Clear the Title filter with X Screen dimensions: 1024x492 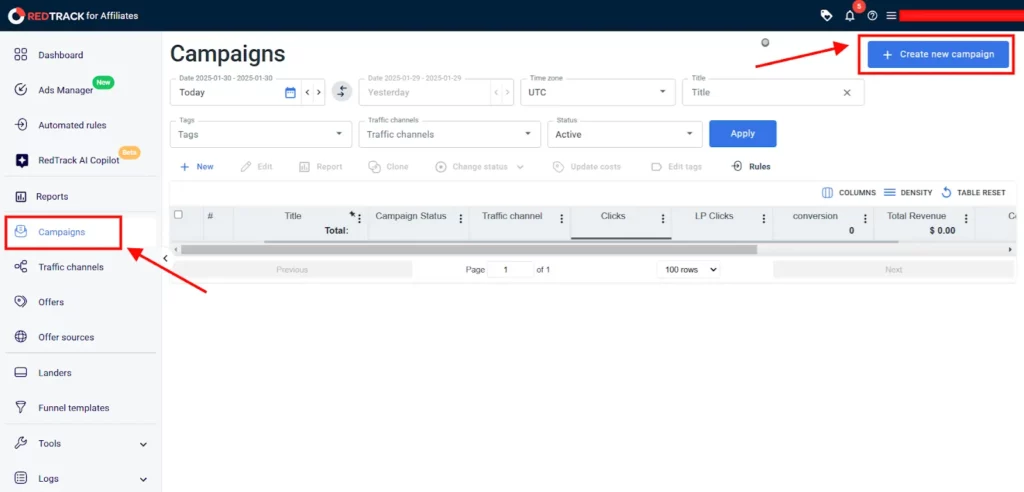(847, 93)
